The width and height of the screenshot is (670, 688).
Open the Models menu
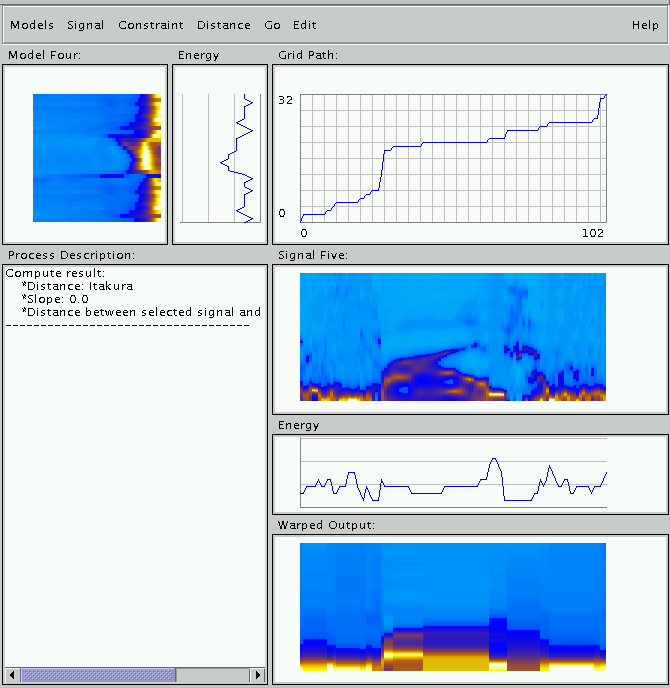[32, 25]
